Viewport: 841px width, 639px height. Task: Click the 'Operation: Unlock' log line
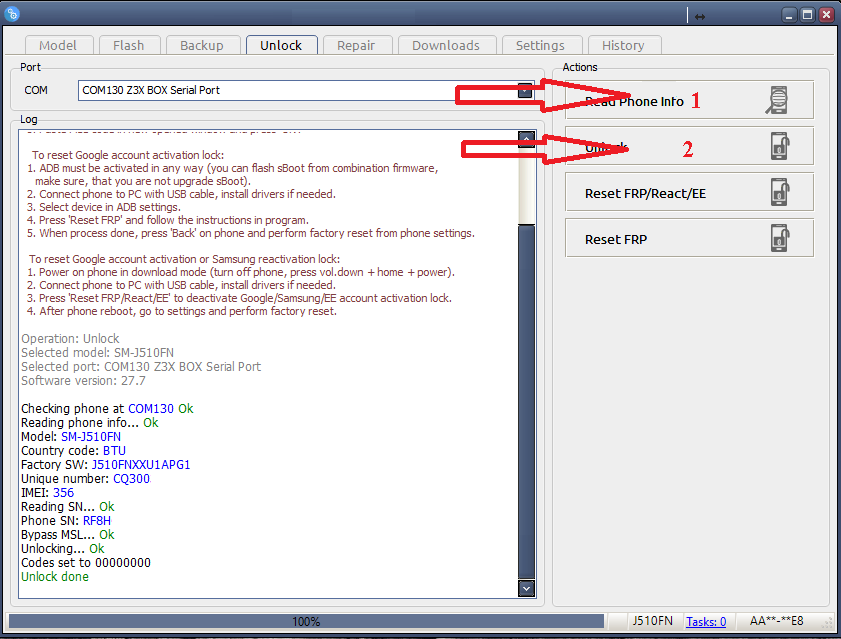point(70,339)
